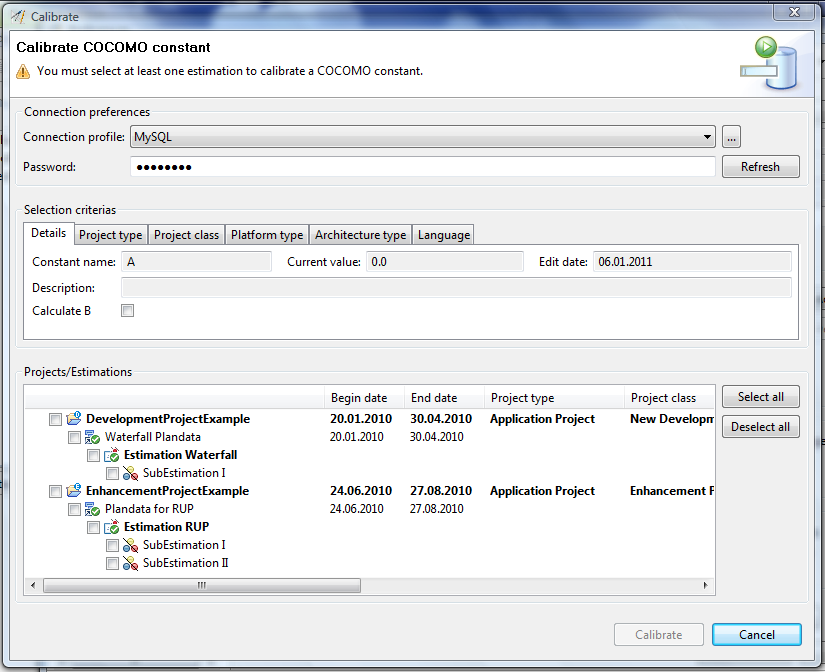Check the EnhancementProjectExample checkbox
The height and width of the screenshot is (672, 825).
pos(55,492)
